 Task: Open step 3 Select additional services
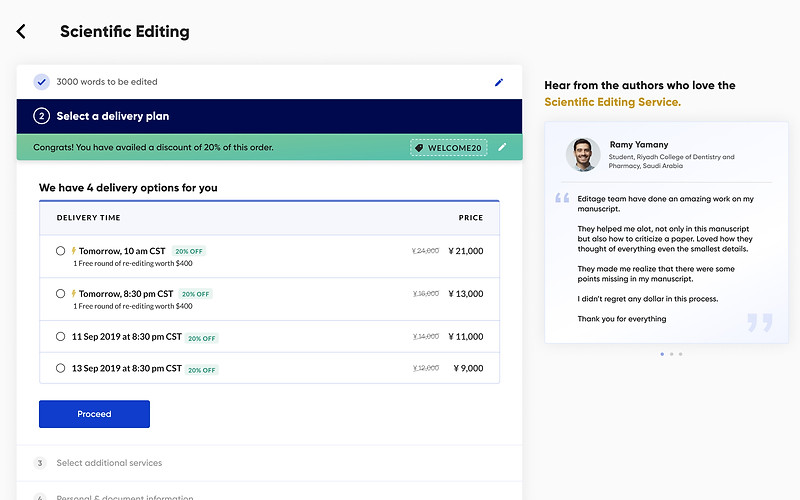point(269,463)
